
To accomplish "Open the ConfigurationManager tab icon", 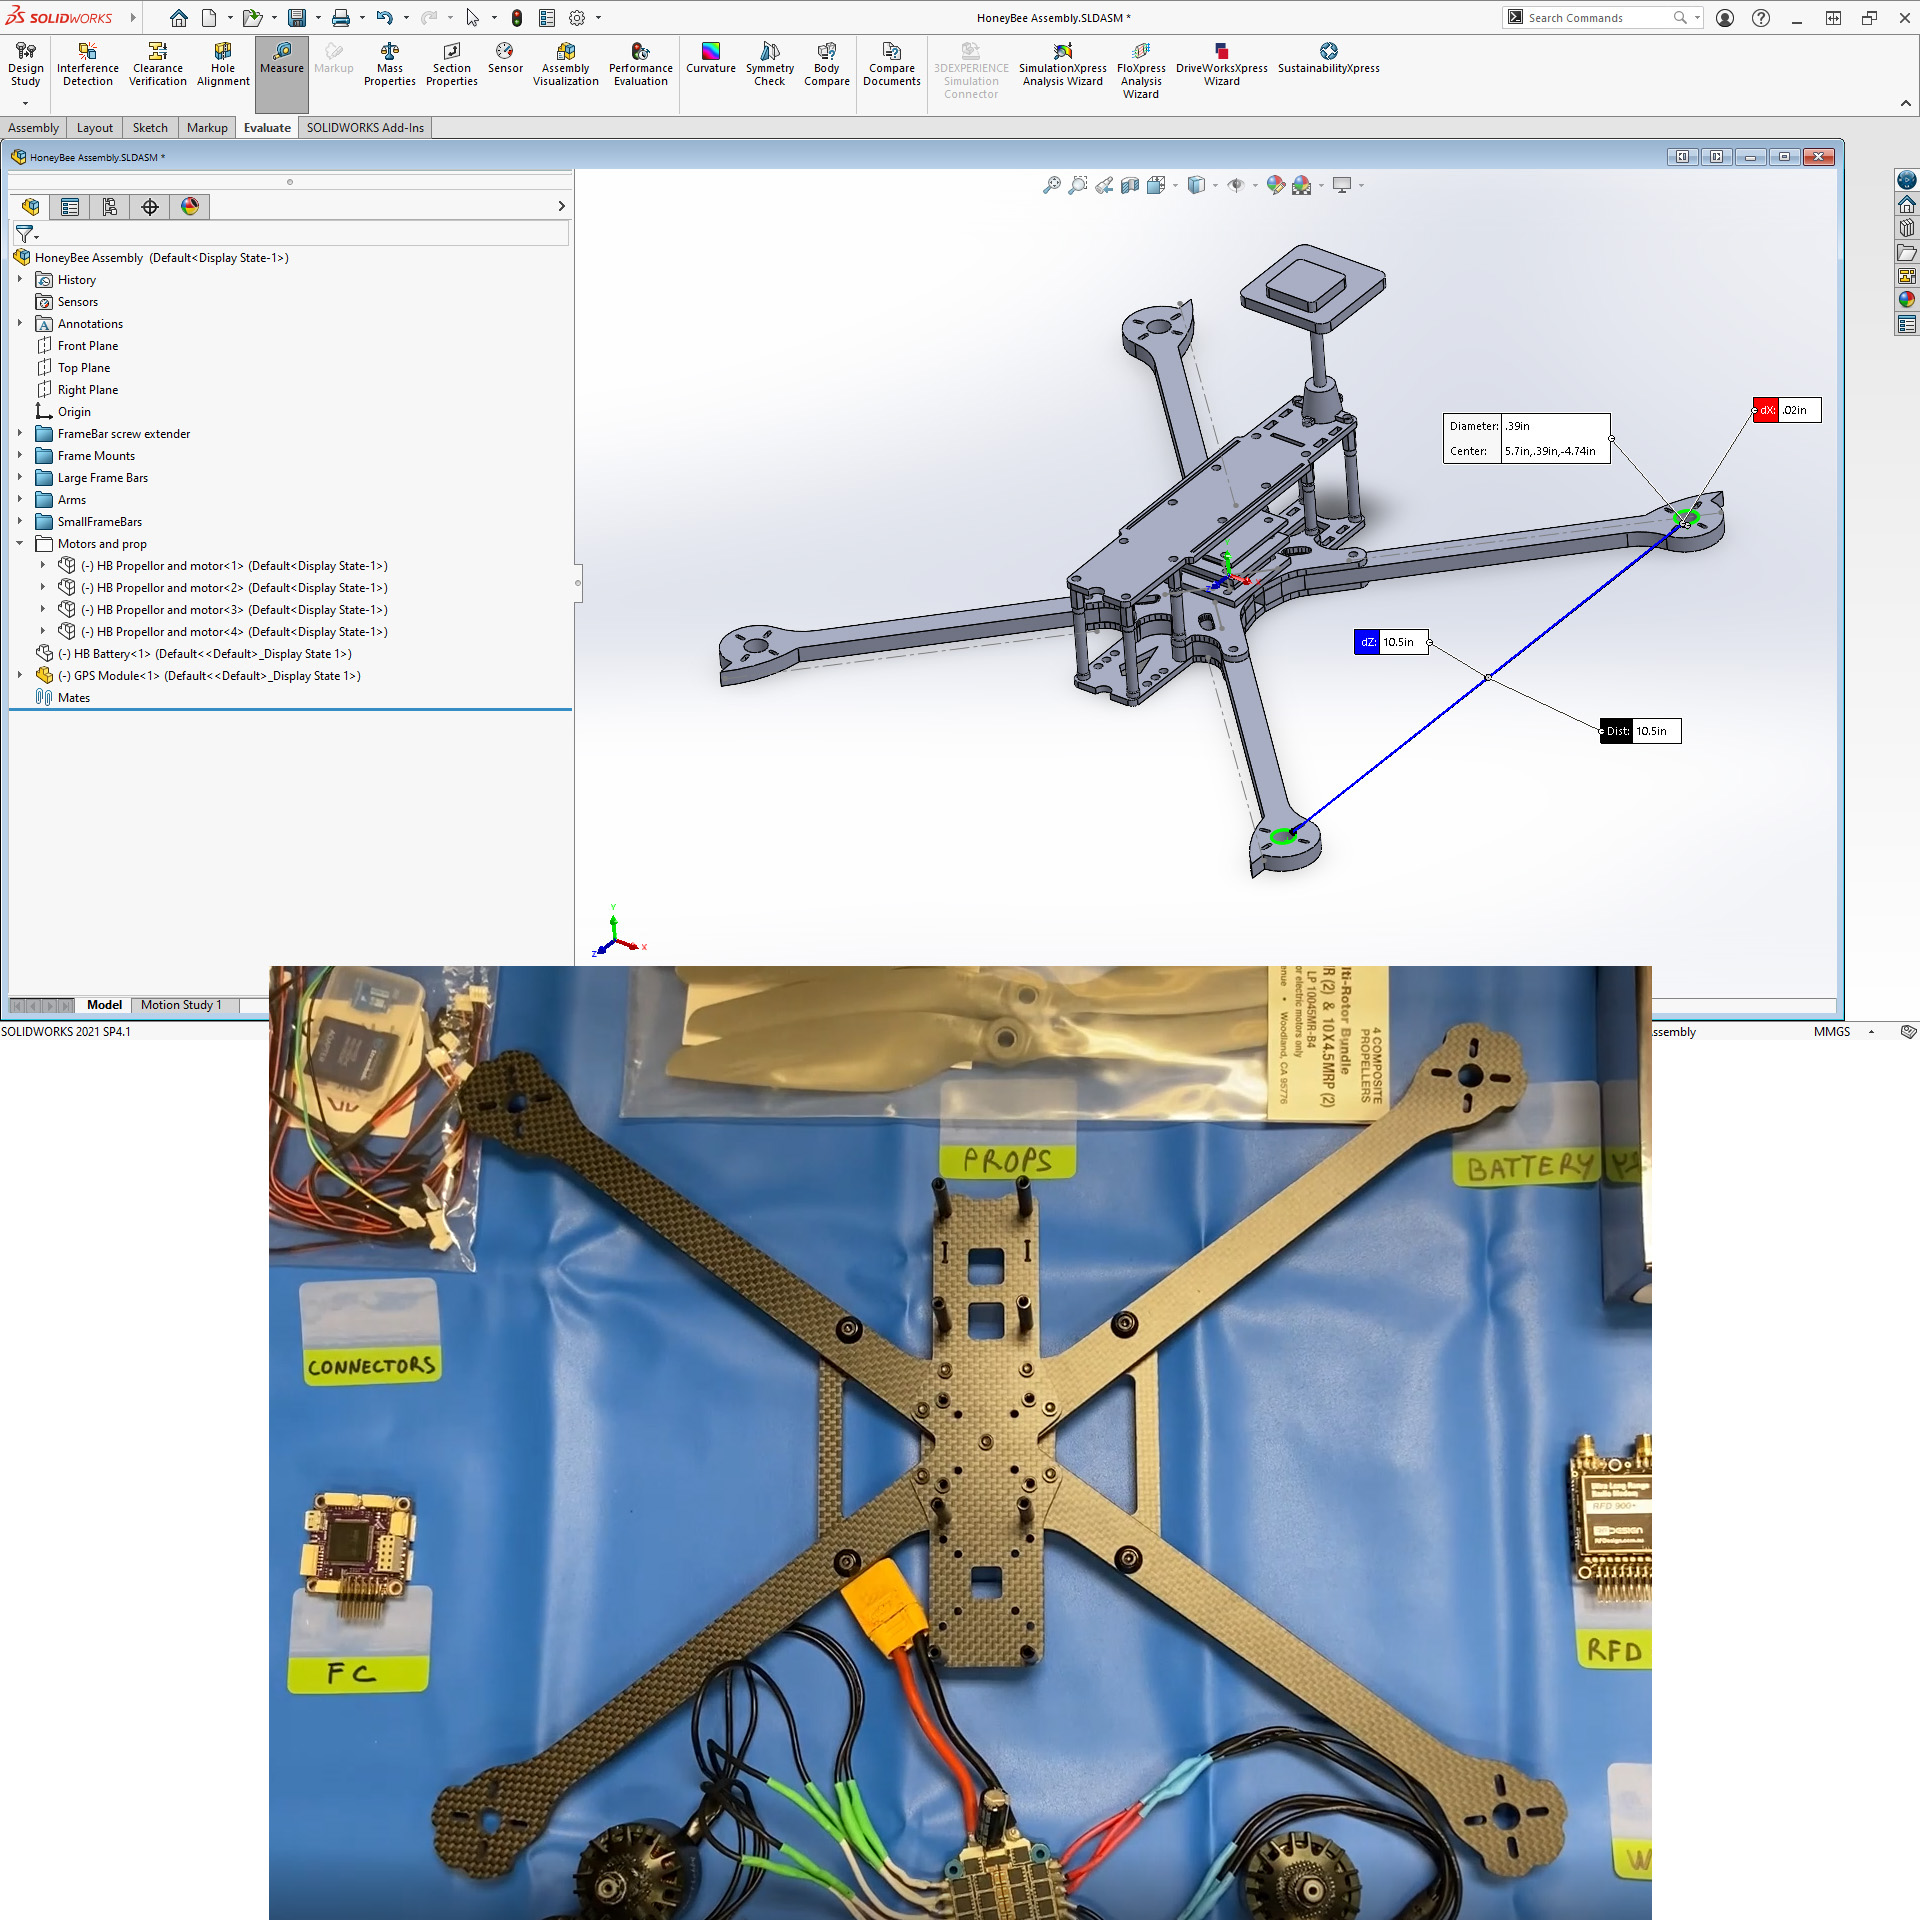I will click(110, 207).
